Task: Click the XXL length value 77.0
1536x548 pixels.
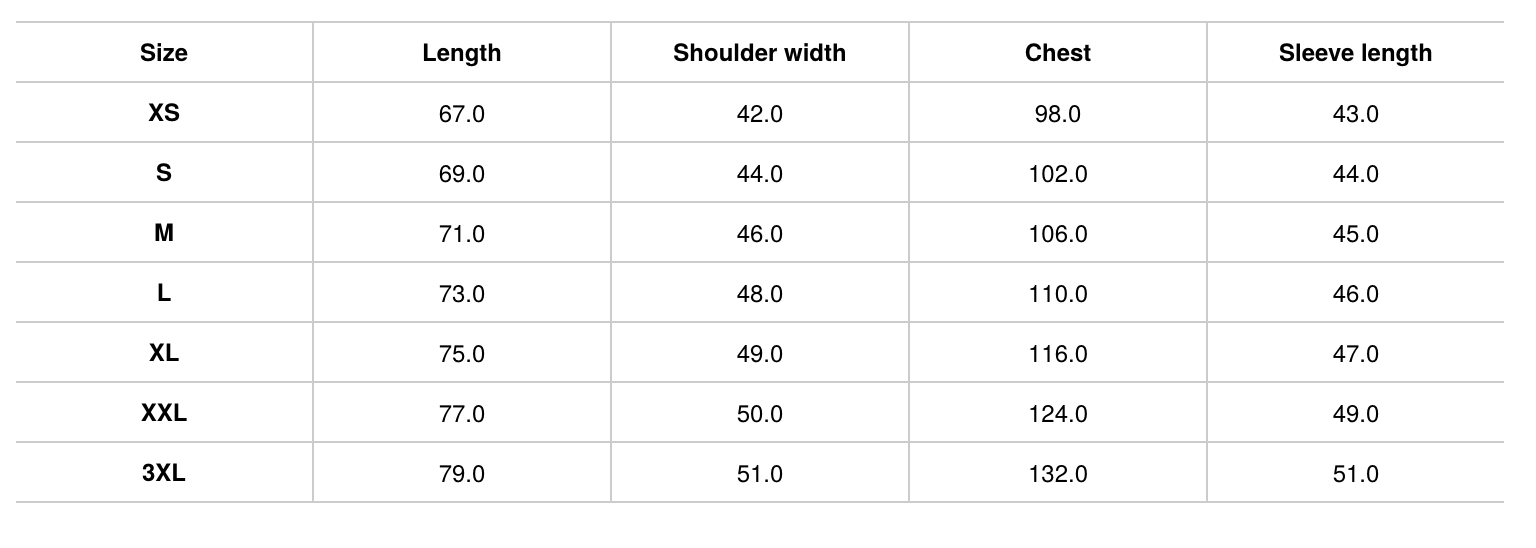Action: pos(461,414)
